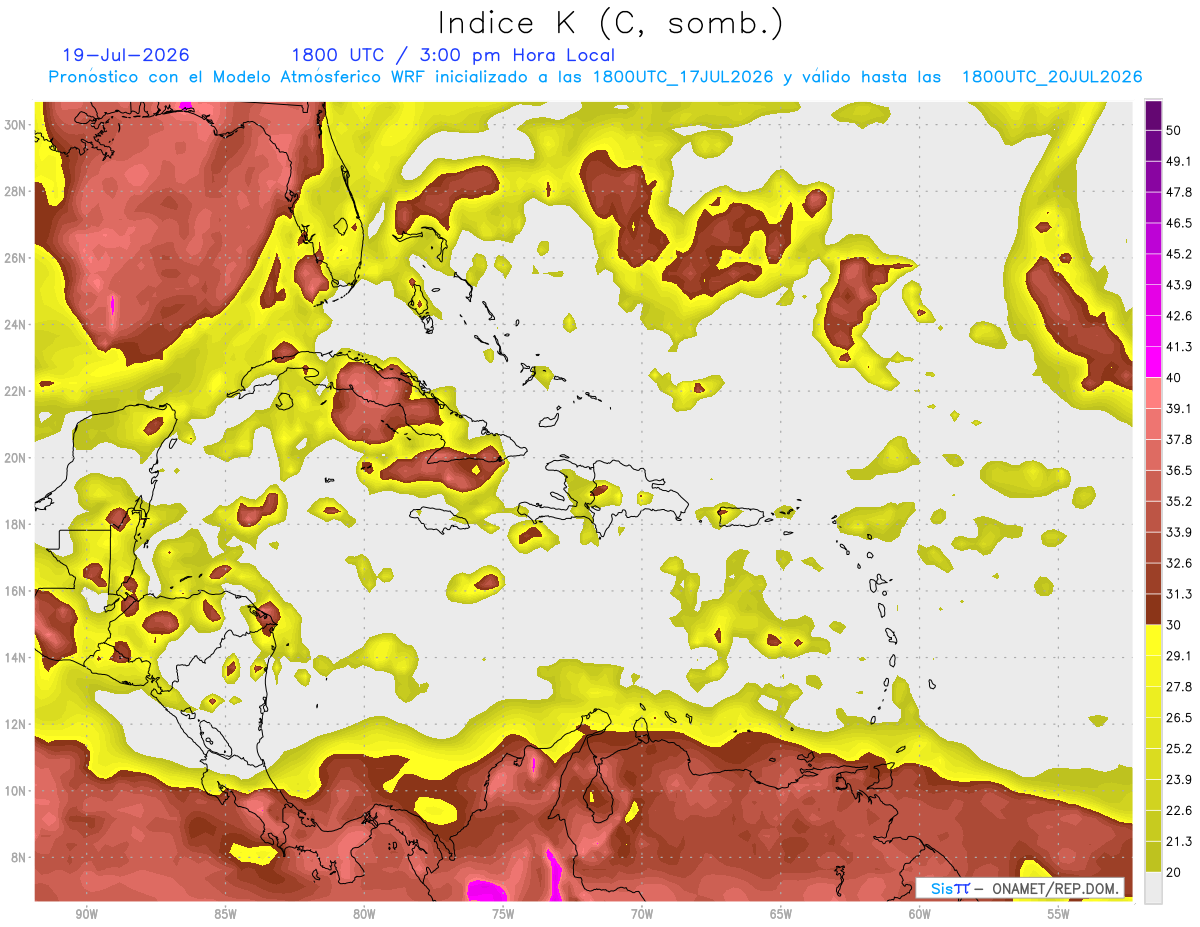Pick the dark brown swatch between 30 and 31.3
Image resolution: width=1200 pixels, height=927 pixels.
pos(1153,609)
